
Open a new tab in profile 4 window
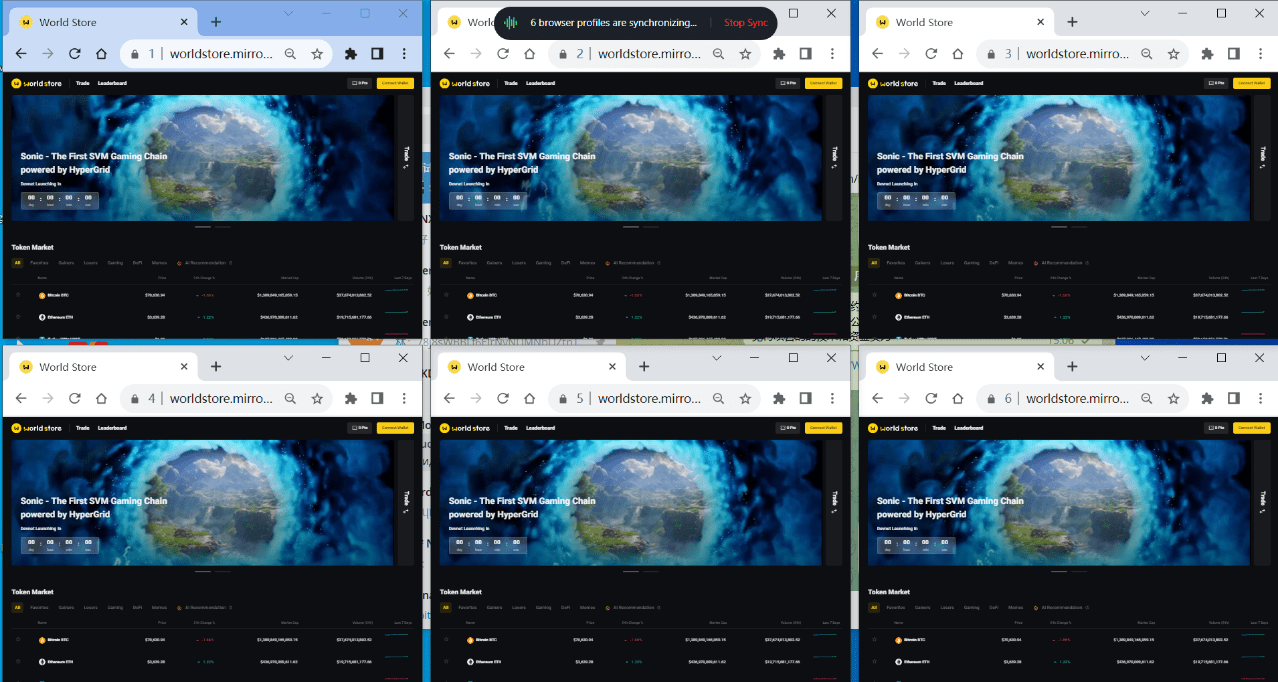(x=215, y=367)
